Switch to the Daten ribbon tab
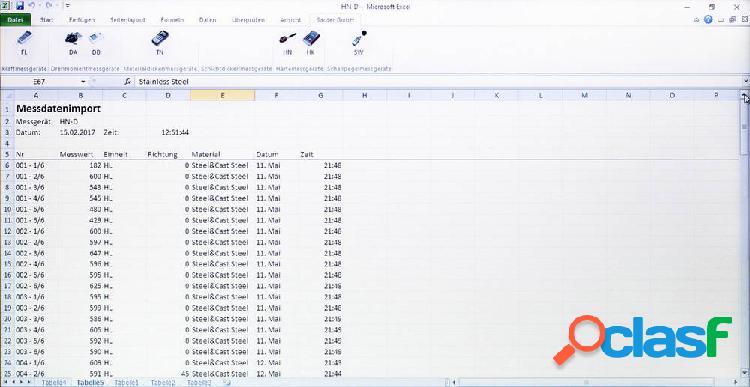The image size is (750, 387). pyautogui.click(x=208, y=20)
